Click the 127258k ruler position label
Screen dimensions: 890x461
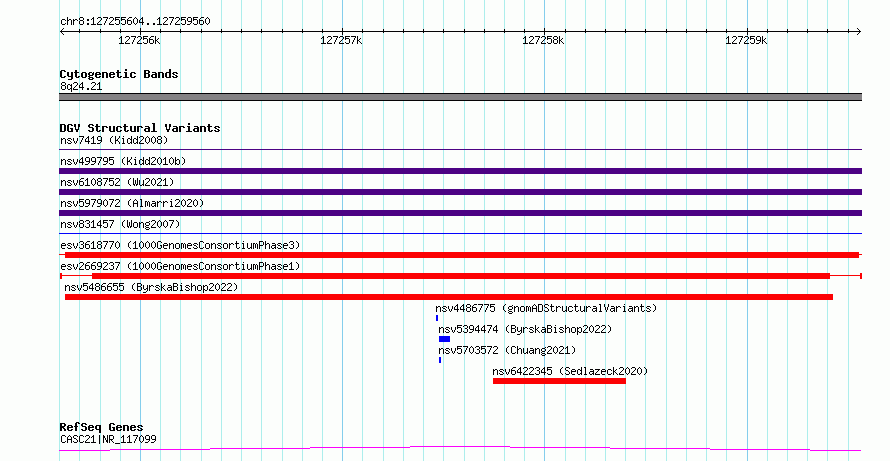[x=543, y=40]
